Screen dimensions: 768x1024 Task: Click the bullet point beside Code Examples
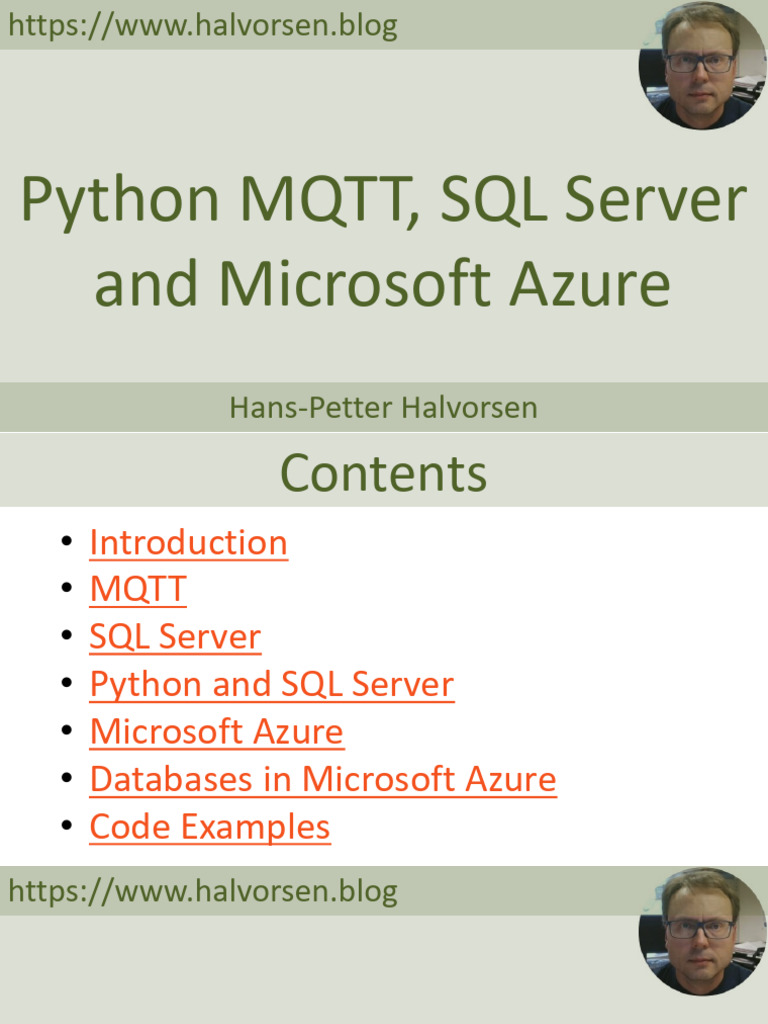[x=66, y=827]
